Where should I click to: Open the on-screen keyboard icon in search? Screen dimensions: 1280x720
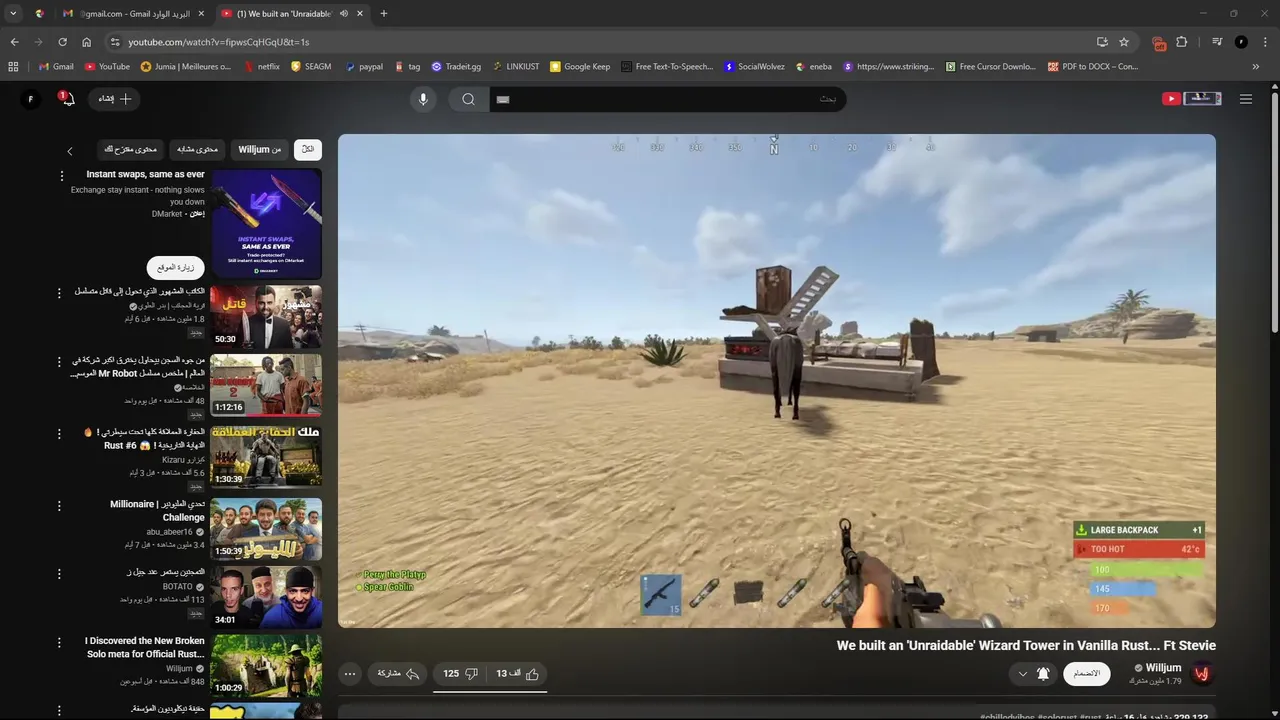[x=503, y=99]
